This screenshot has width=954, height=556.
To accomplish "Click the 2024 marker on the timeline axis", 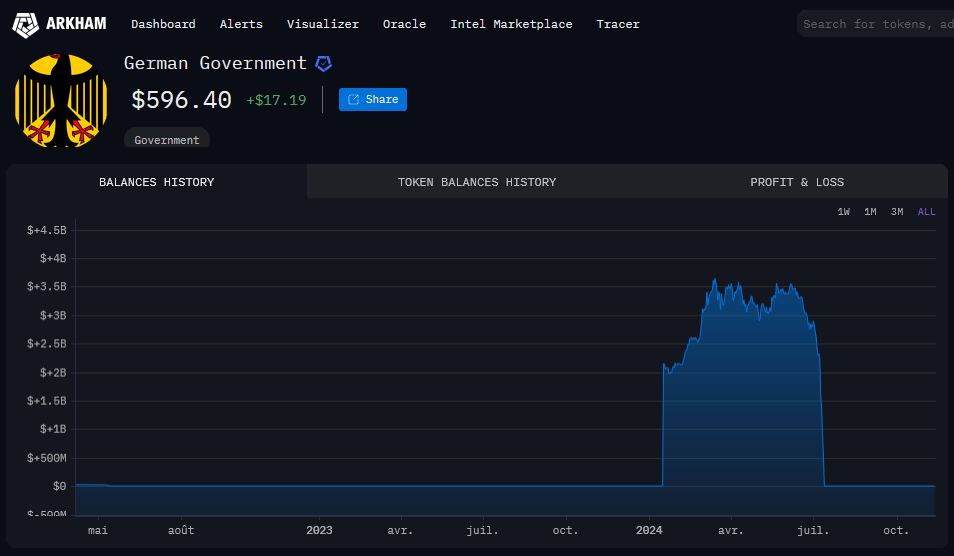I will (649, 531).
